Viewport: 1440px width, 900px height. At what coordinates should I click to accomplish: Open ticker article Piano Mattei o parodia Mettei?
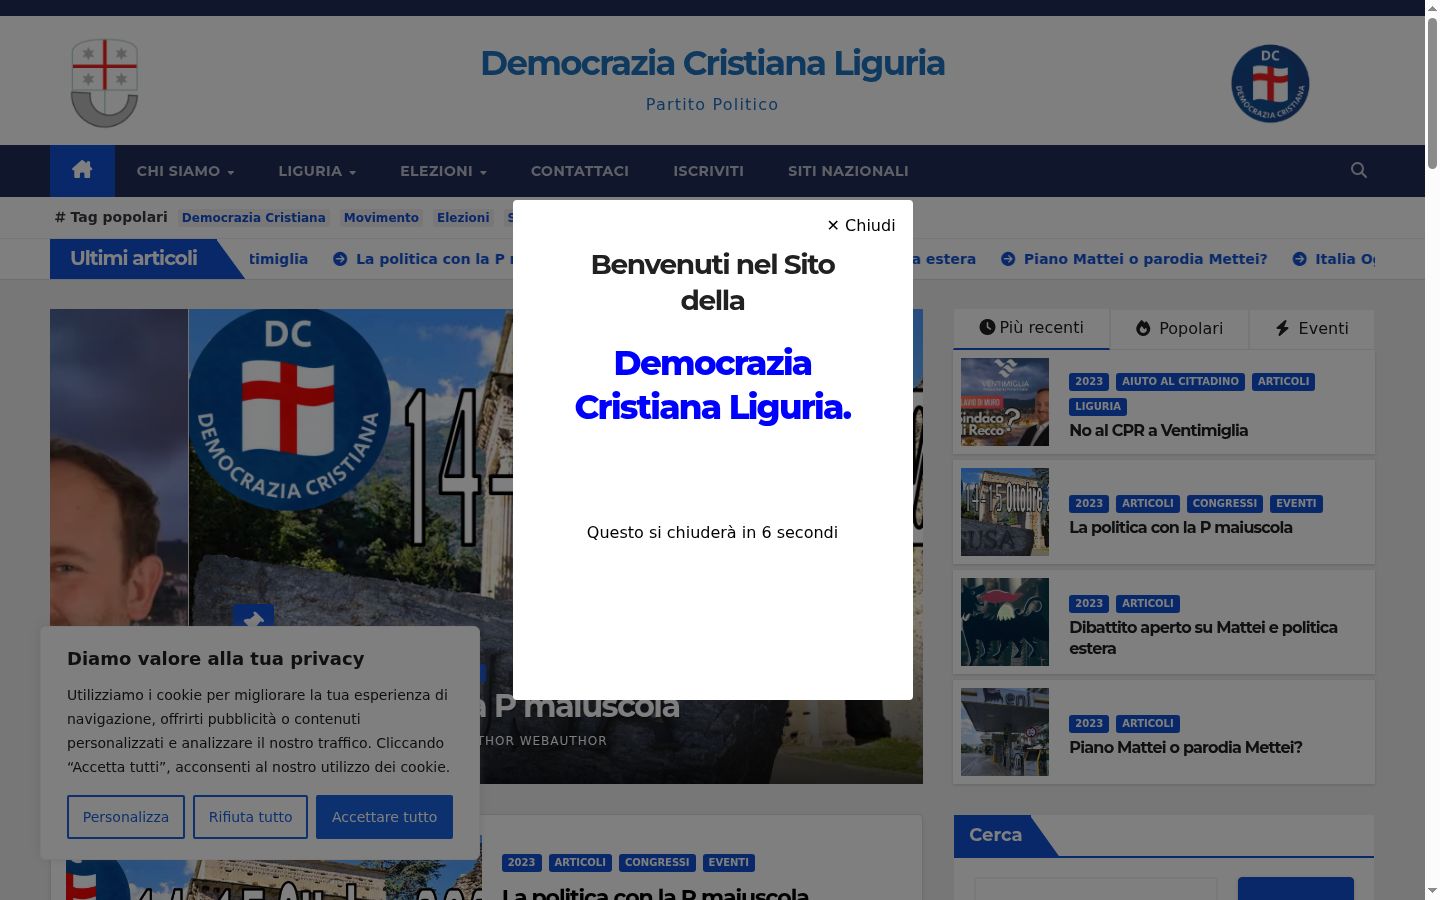pos(1145,259)
